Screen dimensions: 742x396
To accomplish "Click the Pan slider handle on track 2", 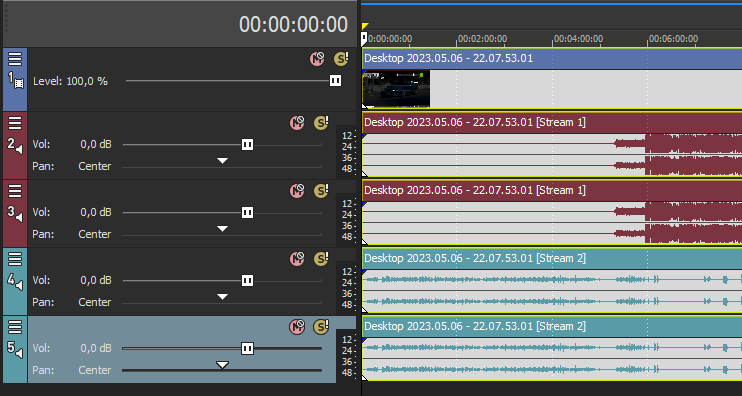I will [222, 161].
